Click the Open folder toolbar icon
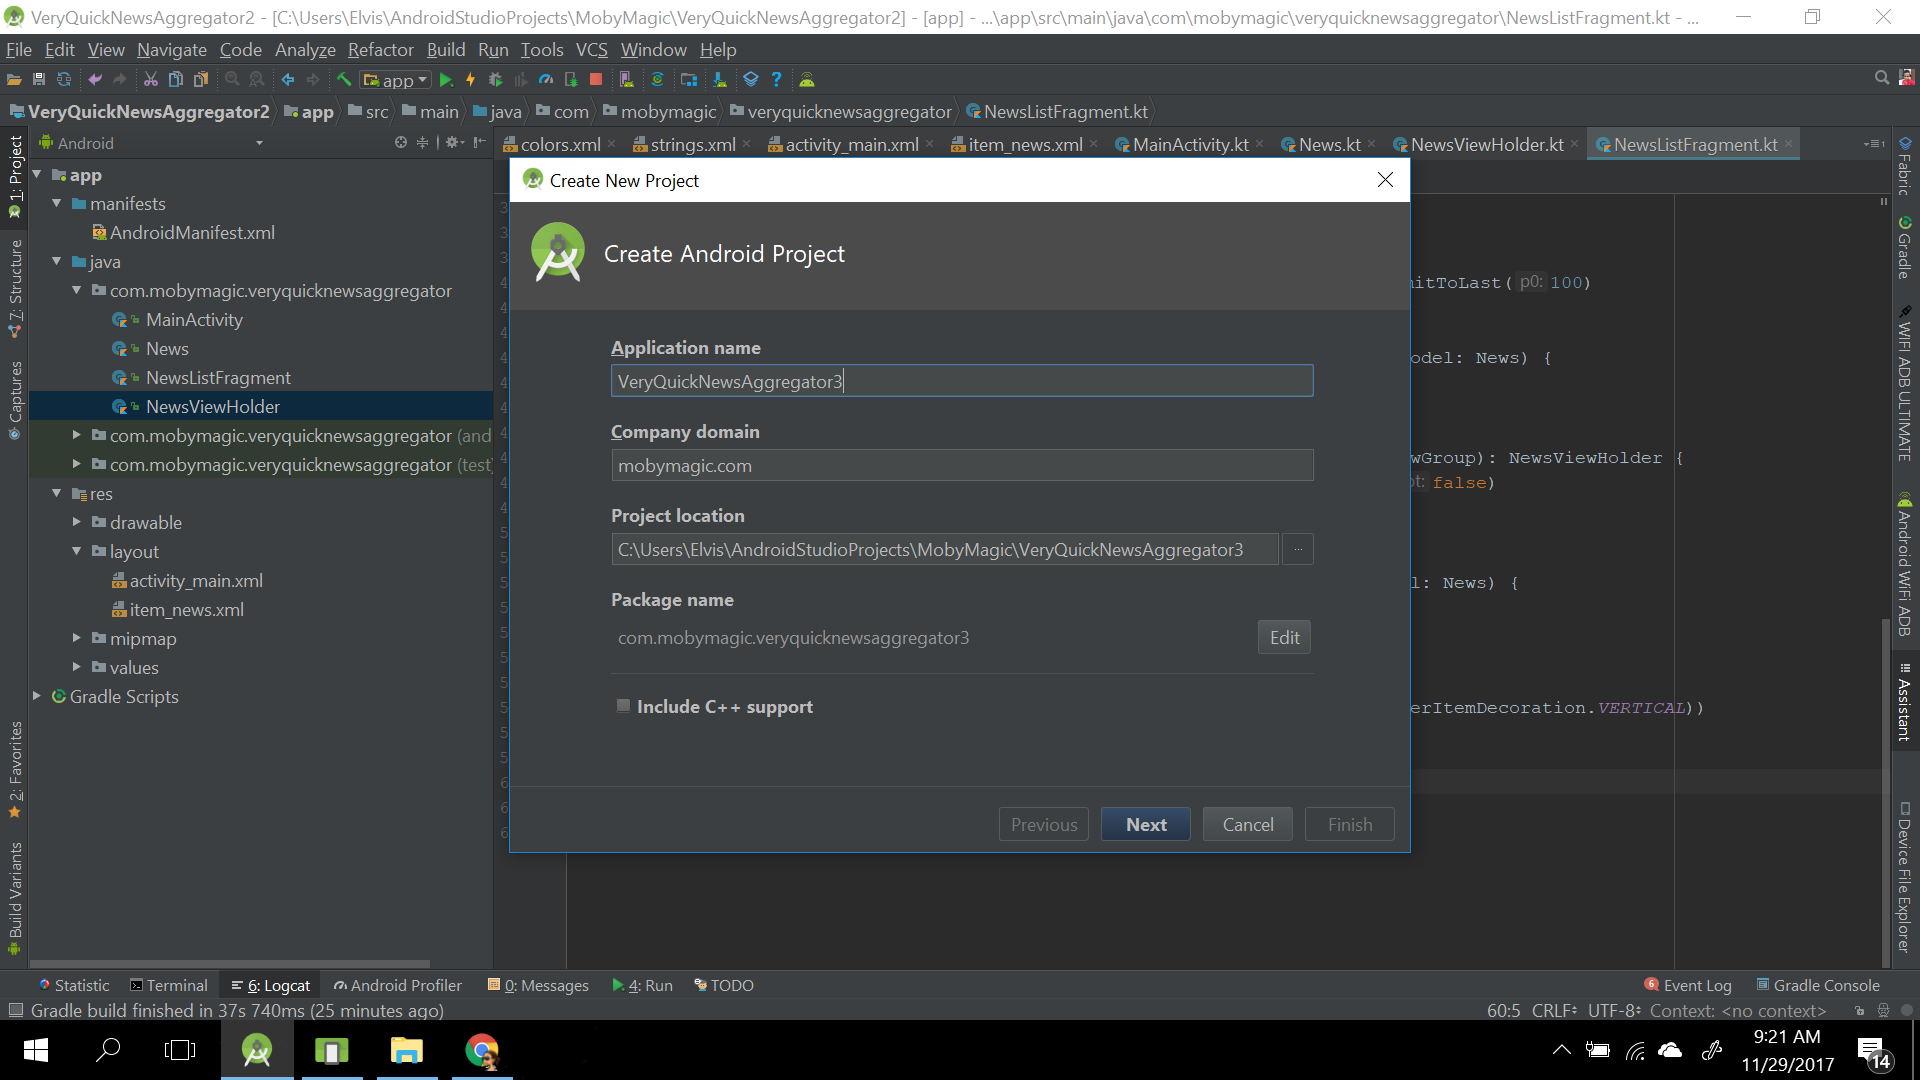The width and height of the screenshot is (1920, 1080). (14, 80)
